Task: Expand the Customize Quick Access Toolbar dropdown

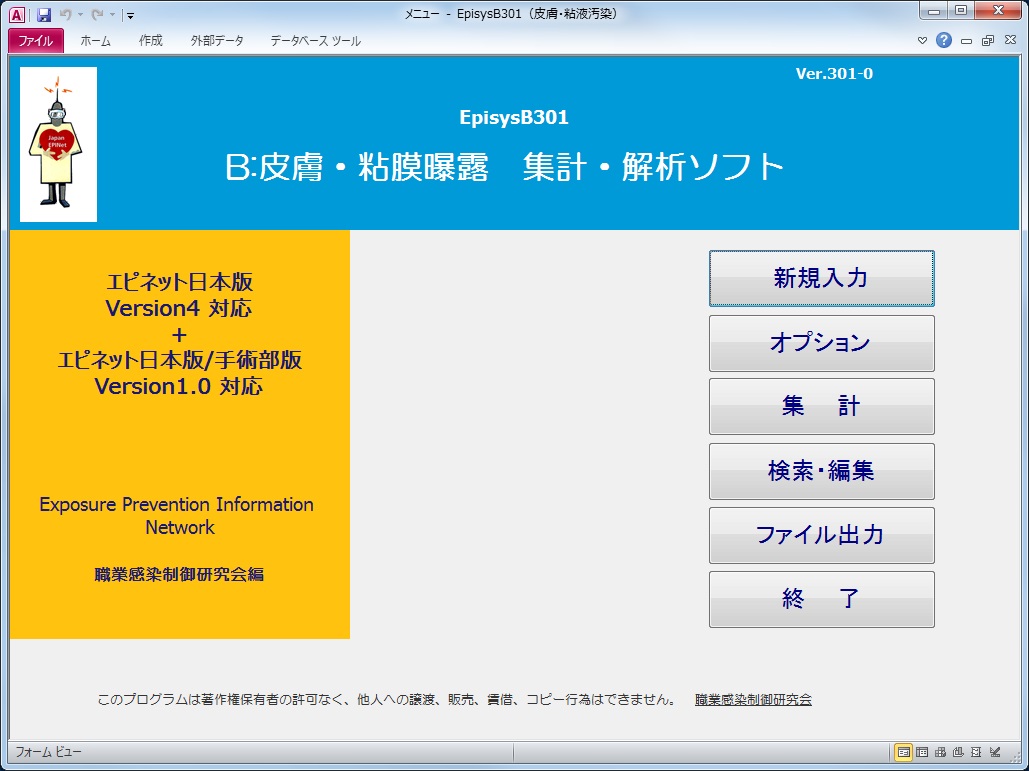Action: pos(131,16)
